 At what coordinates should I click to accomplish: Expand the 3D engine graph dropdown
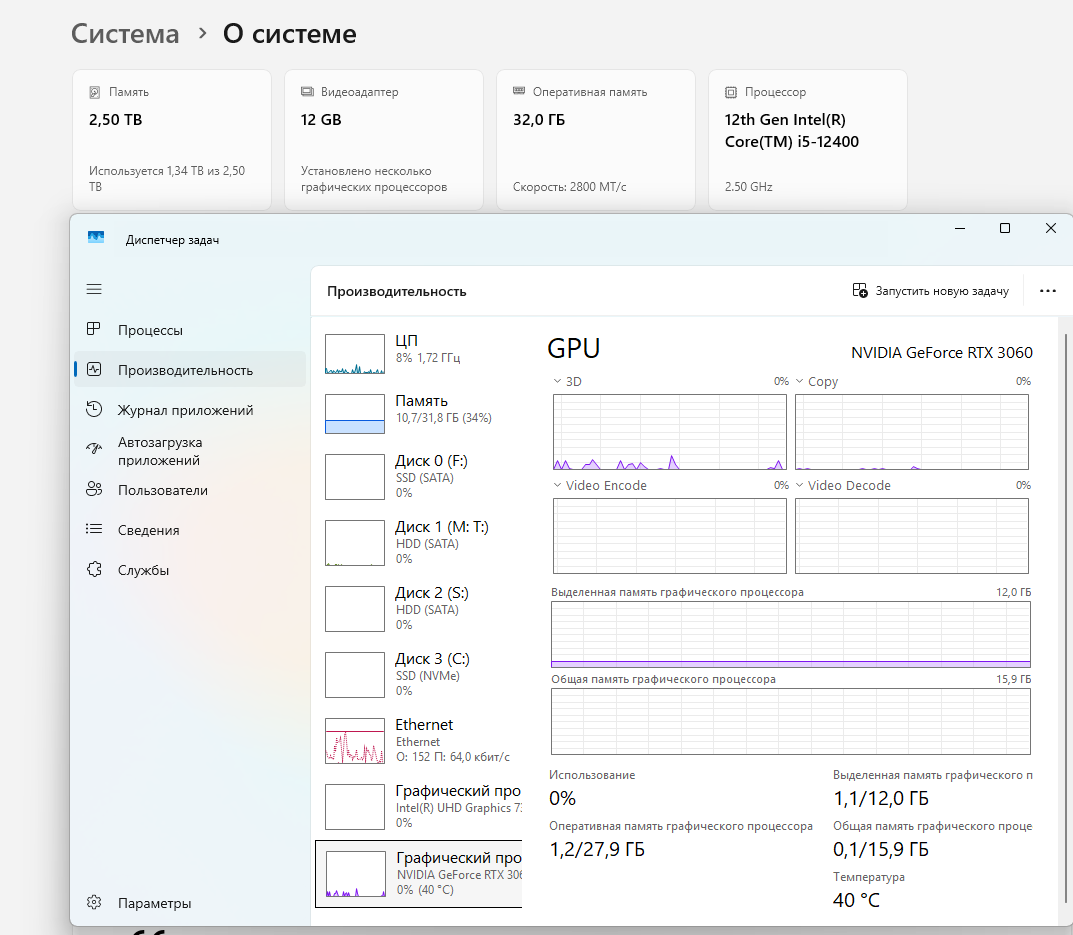[x=558, y=382]
